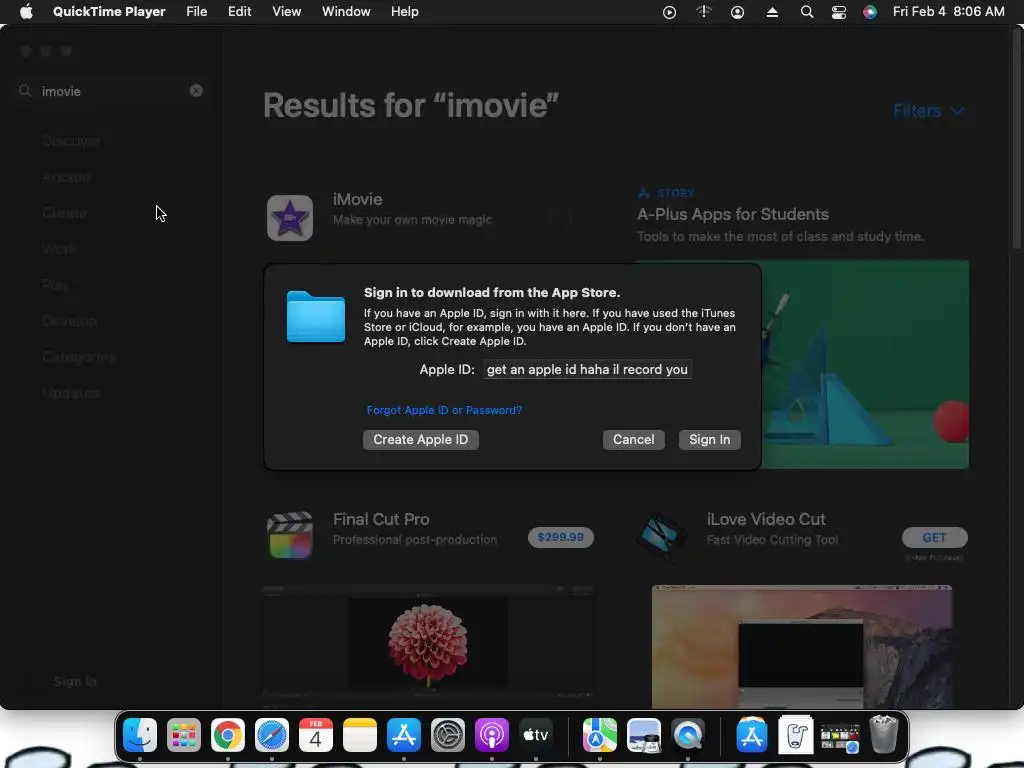The height and width of the screenshot is (768, 1024).
Task: Open QuickTime Player from the Dock
Action: pos(688,735)
